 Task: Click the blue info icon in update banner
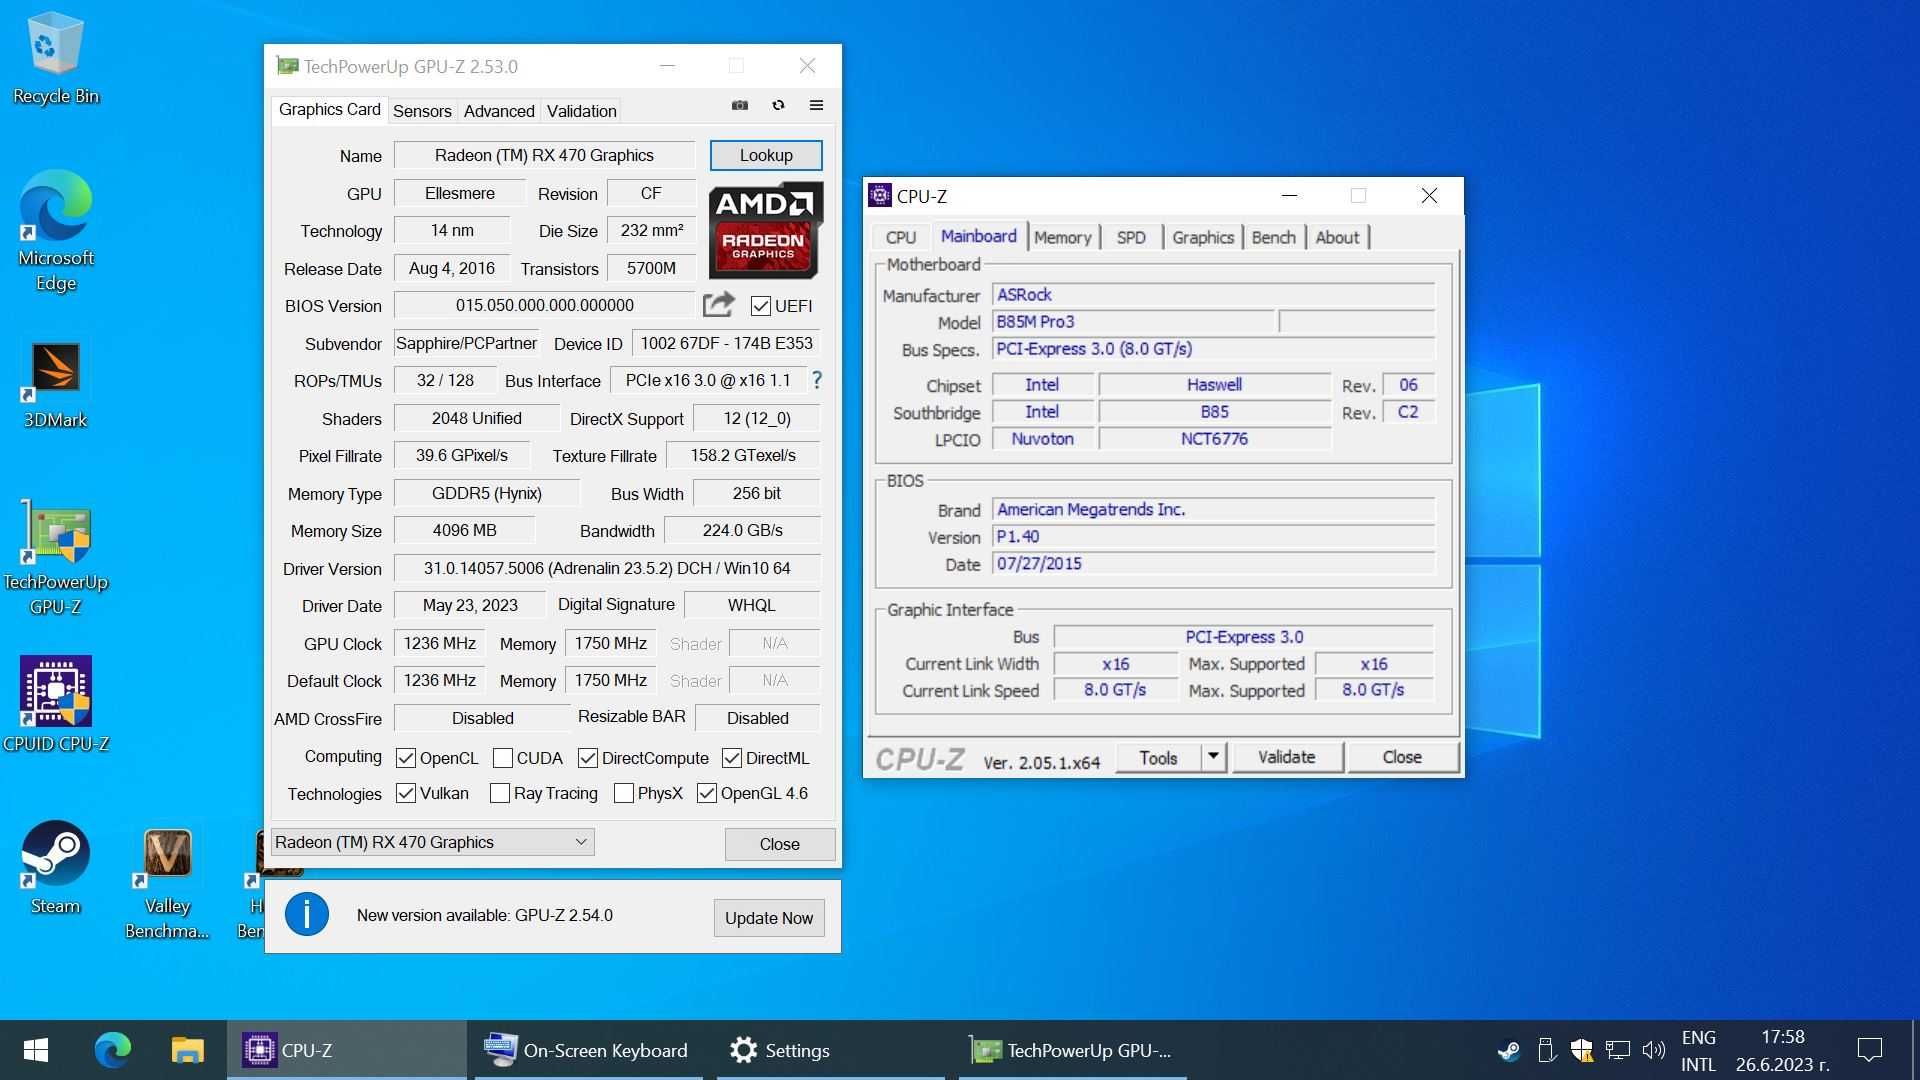click(x=307, y=915)
